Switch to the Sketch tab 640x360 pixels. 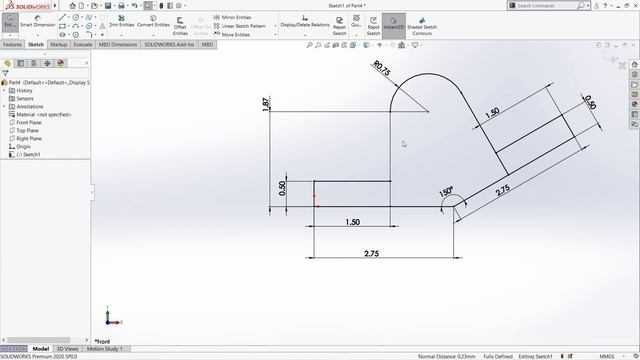click(36, 44)
